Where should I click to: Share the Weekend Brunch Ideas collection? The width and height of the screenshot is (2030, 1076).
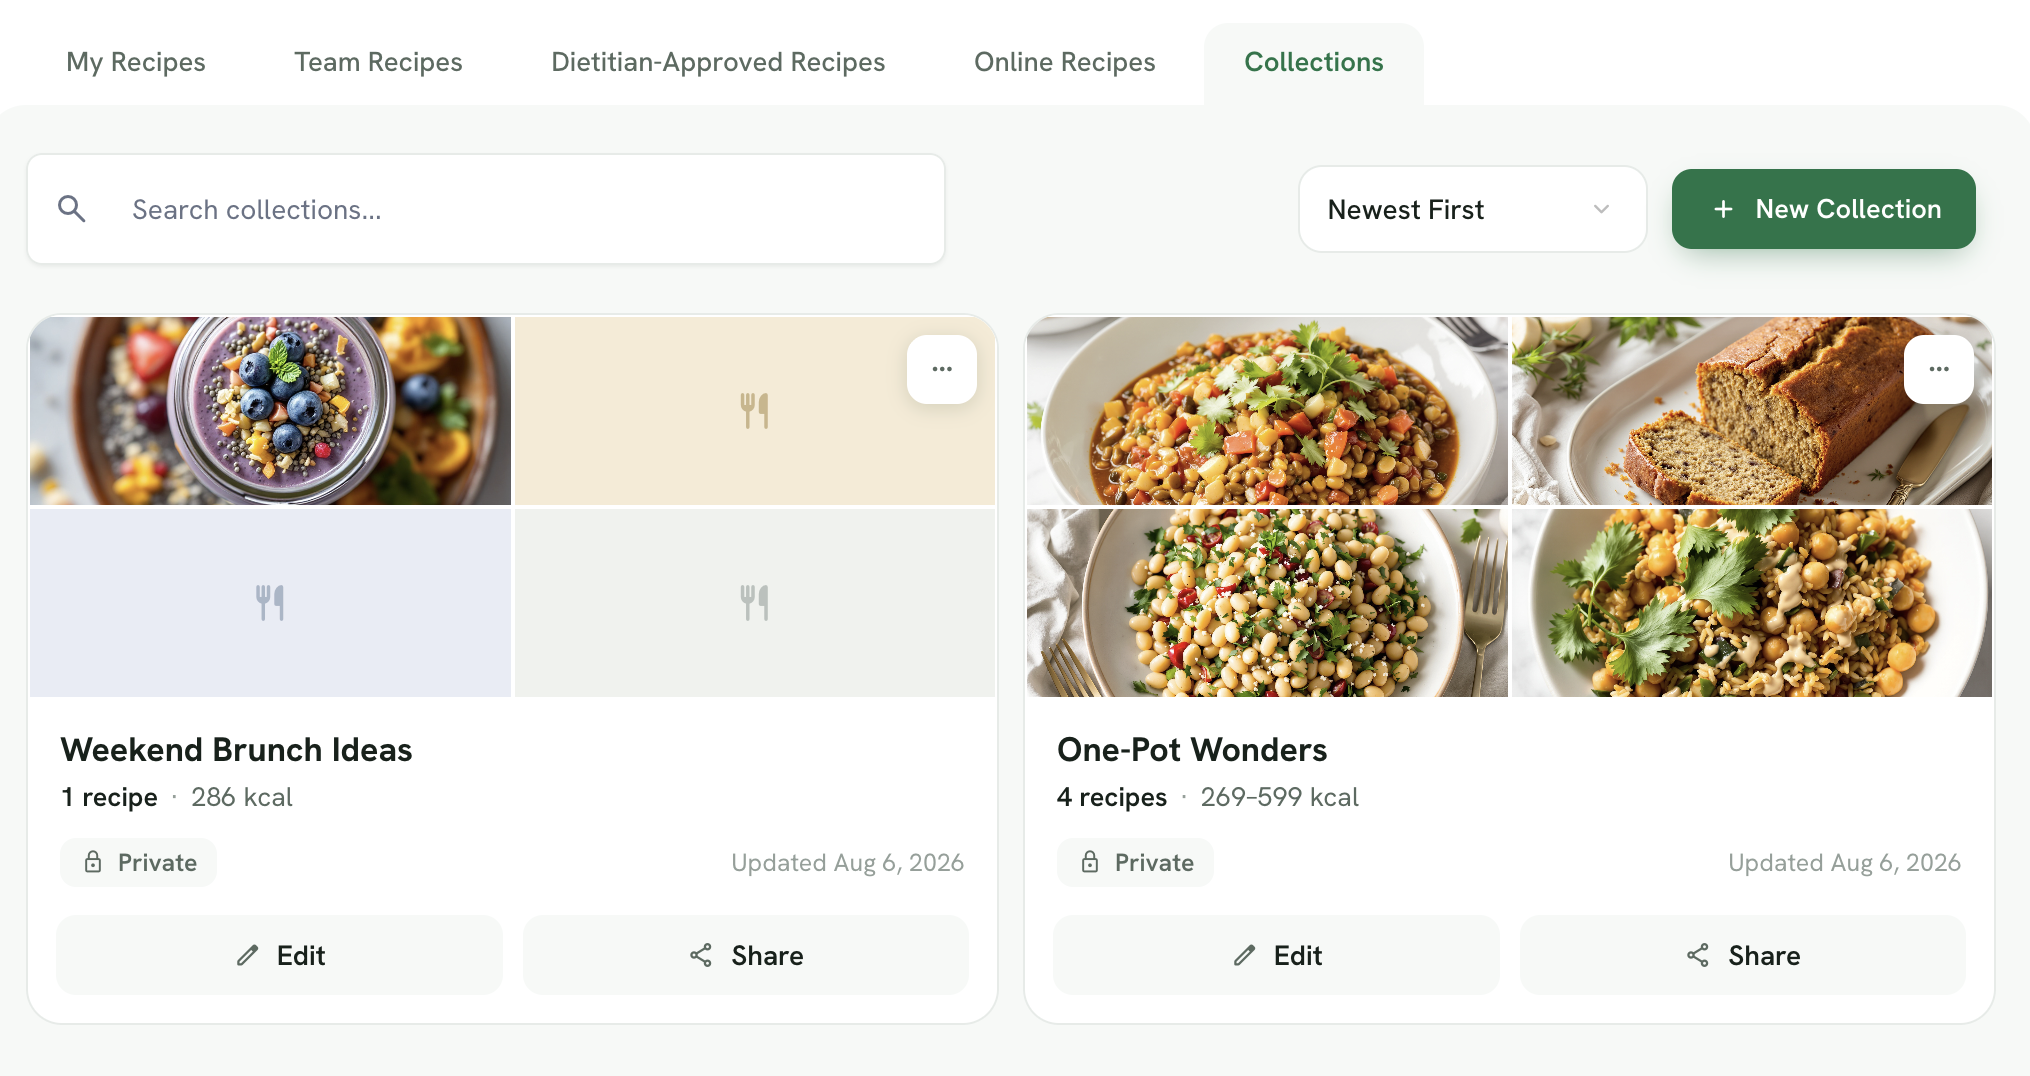coord(746,955)
